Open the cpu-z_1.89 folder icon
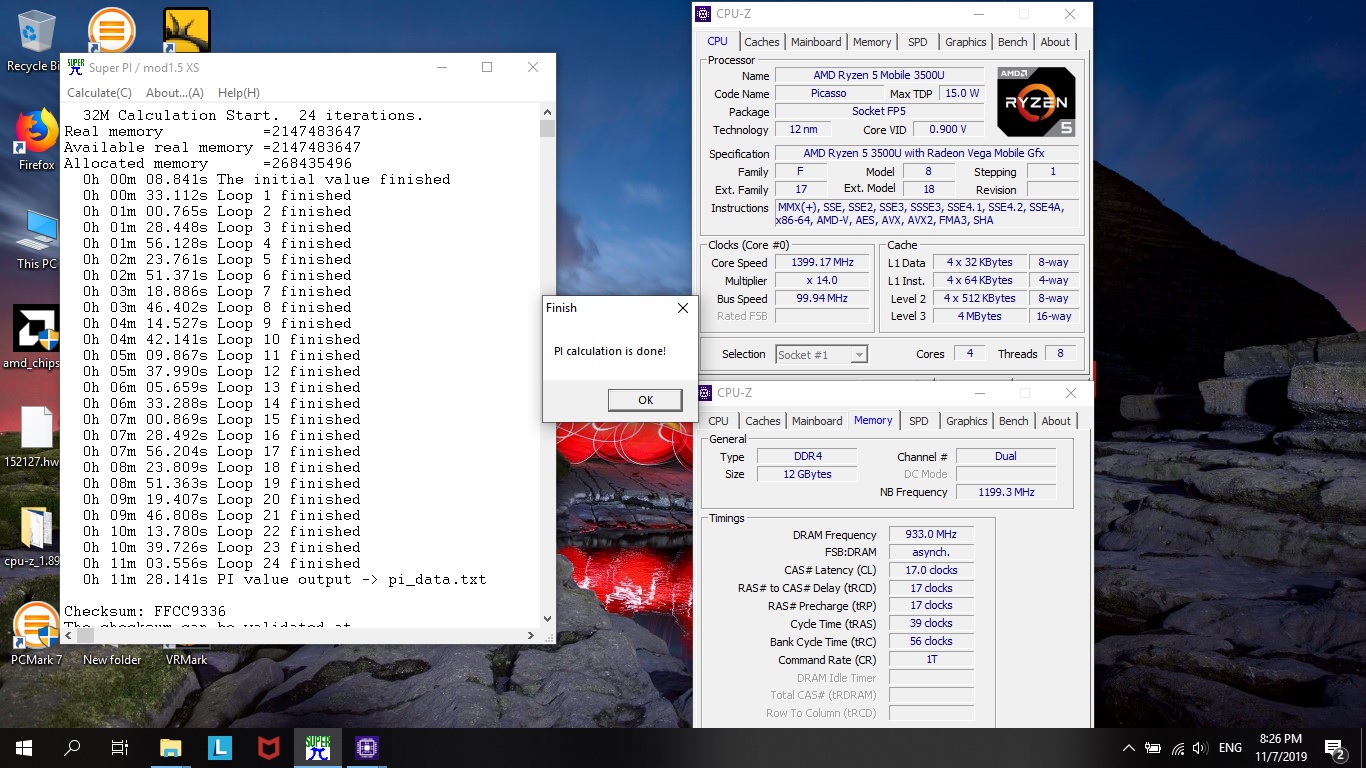Screen dimensions: 1366x768 [36, 527]
